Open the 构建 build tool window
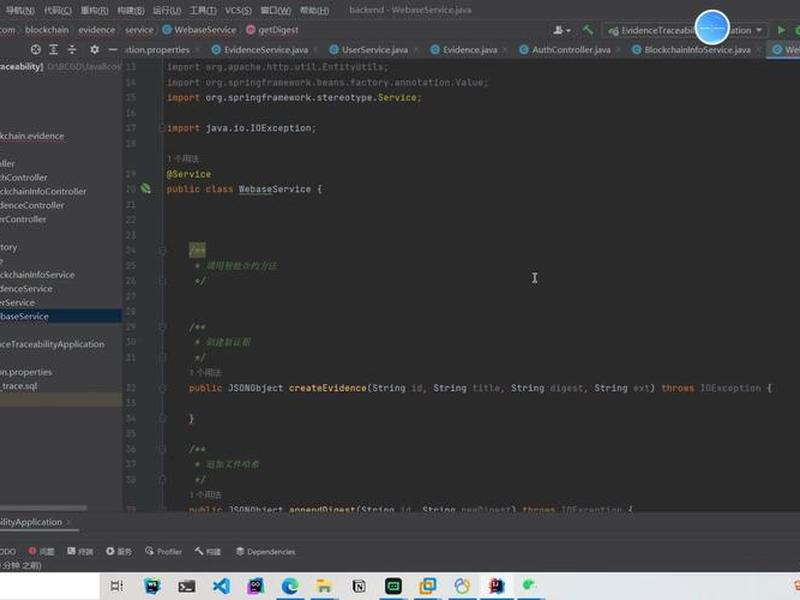The width and height of the screenshot is (800, 600). [208, 552]
